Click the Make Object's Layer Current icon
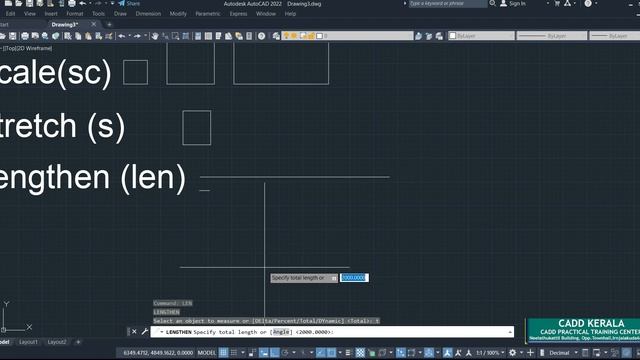Screen dimensions: 640x360 click(x=418, y=36)
